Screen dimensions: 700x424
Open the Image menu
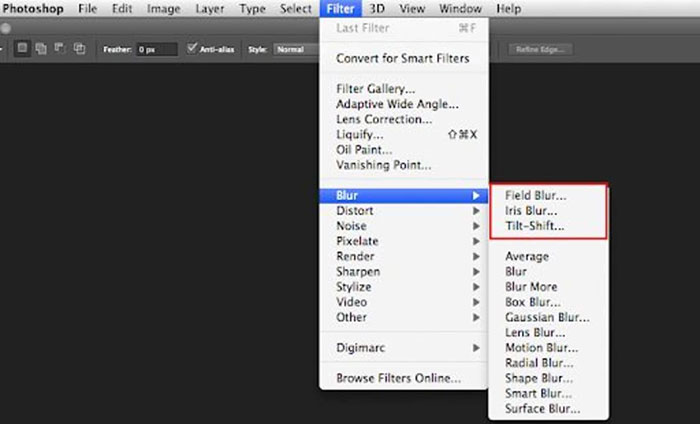(163, 8)
